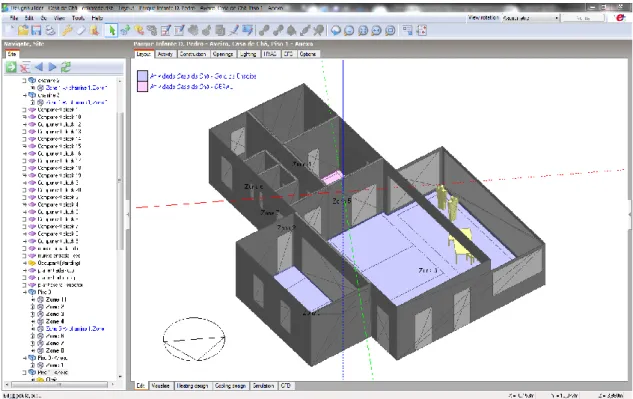Expand the Occupant (standing) node
The height and width of the screenshot is (399, 633).
(25, 263)
